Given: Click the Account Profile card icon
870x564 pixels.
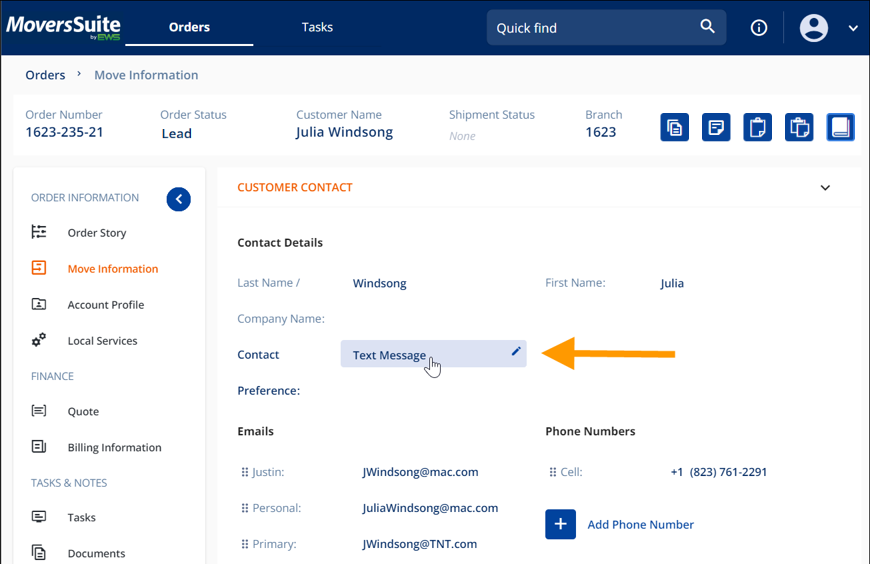Looking at the screenshot, I should pyautogui.click(x=39, y=304).
